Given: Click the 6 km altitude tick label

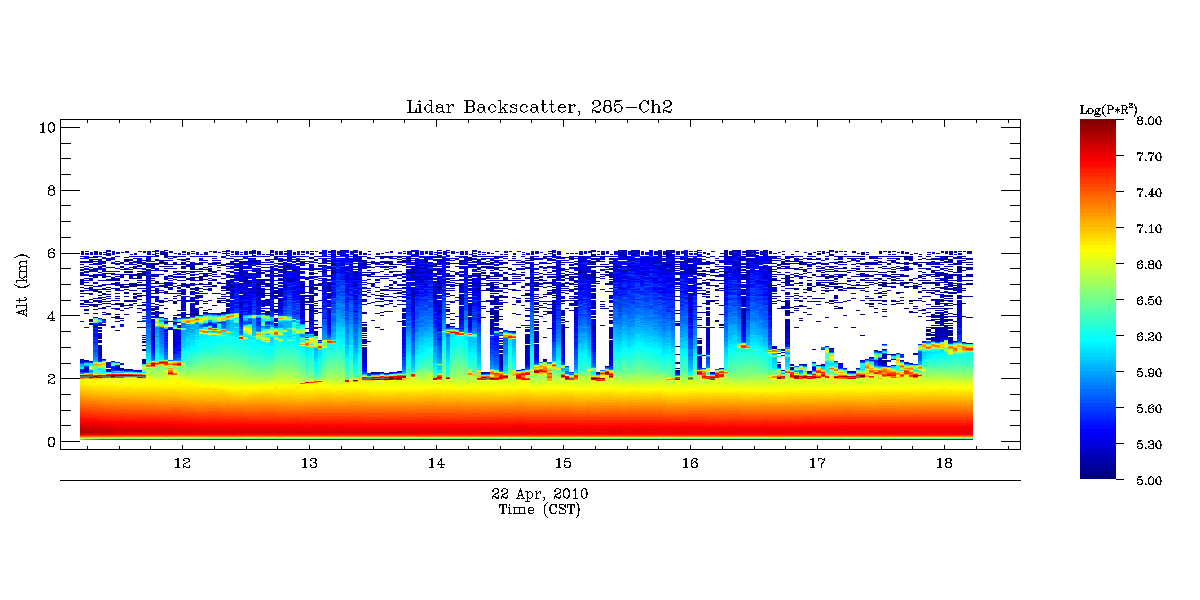Looking at the screenshot, I should [x=50, y=253].
